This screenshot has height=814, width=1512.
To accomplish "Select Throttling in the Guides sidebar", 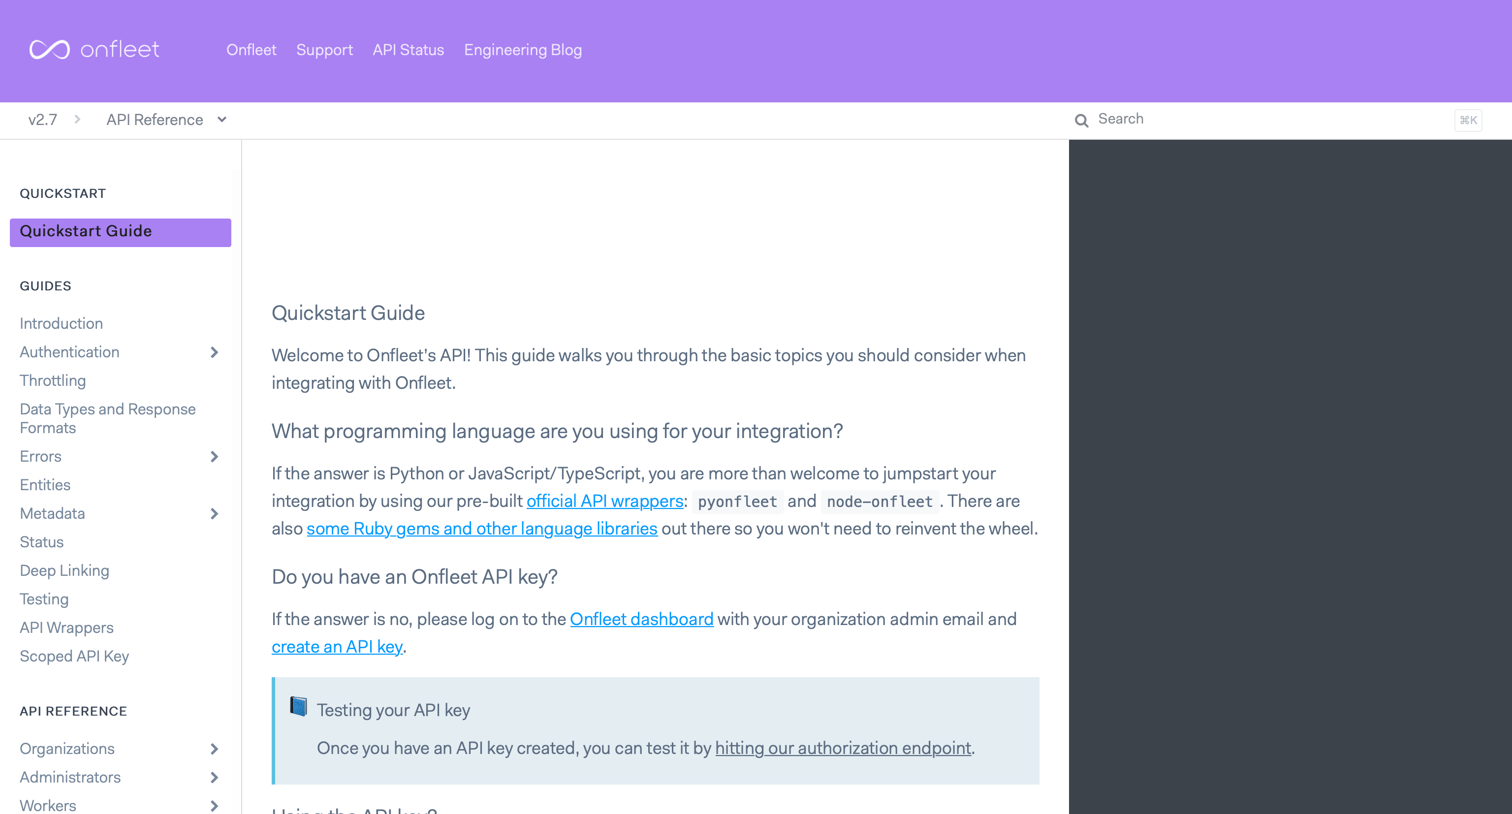I will point(53,381).
